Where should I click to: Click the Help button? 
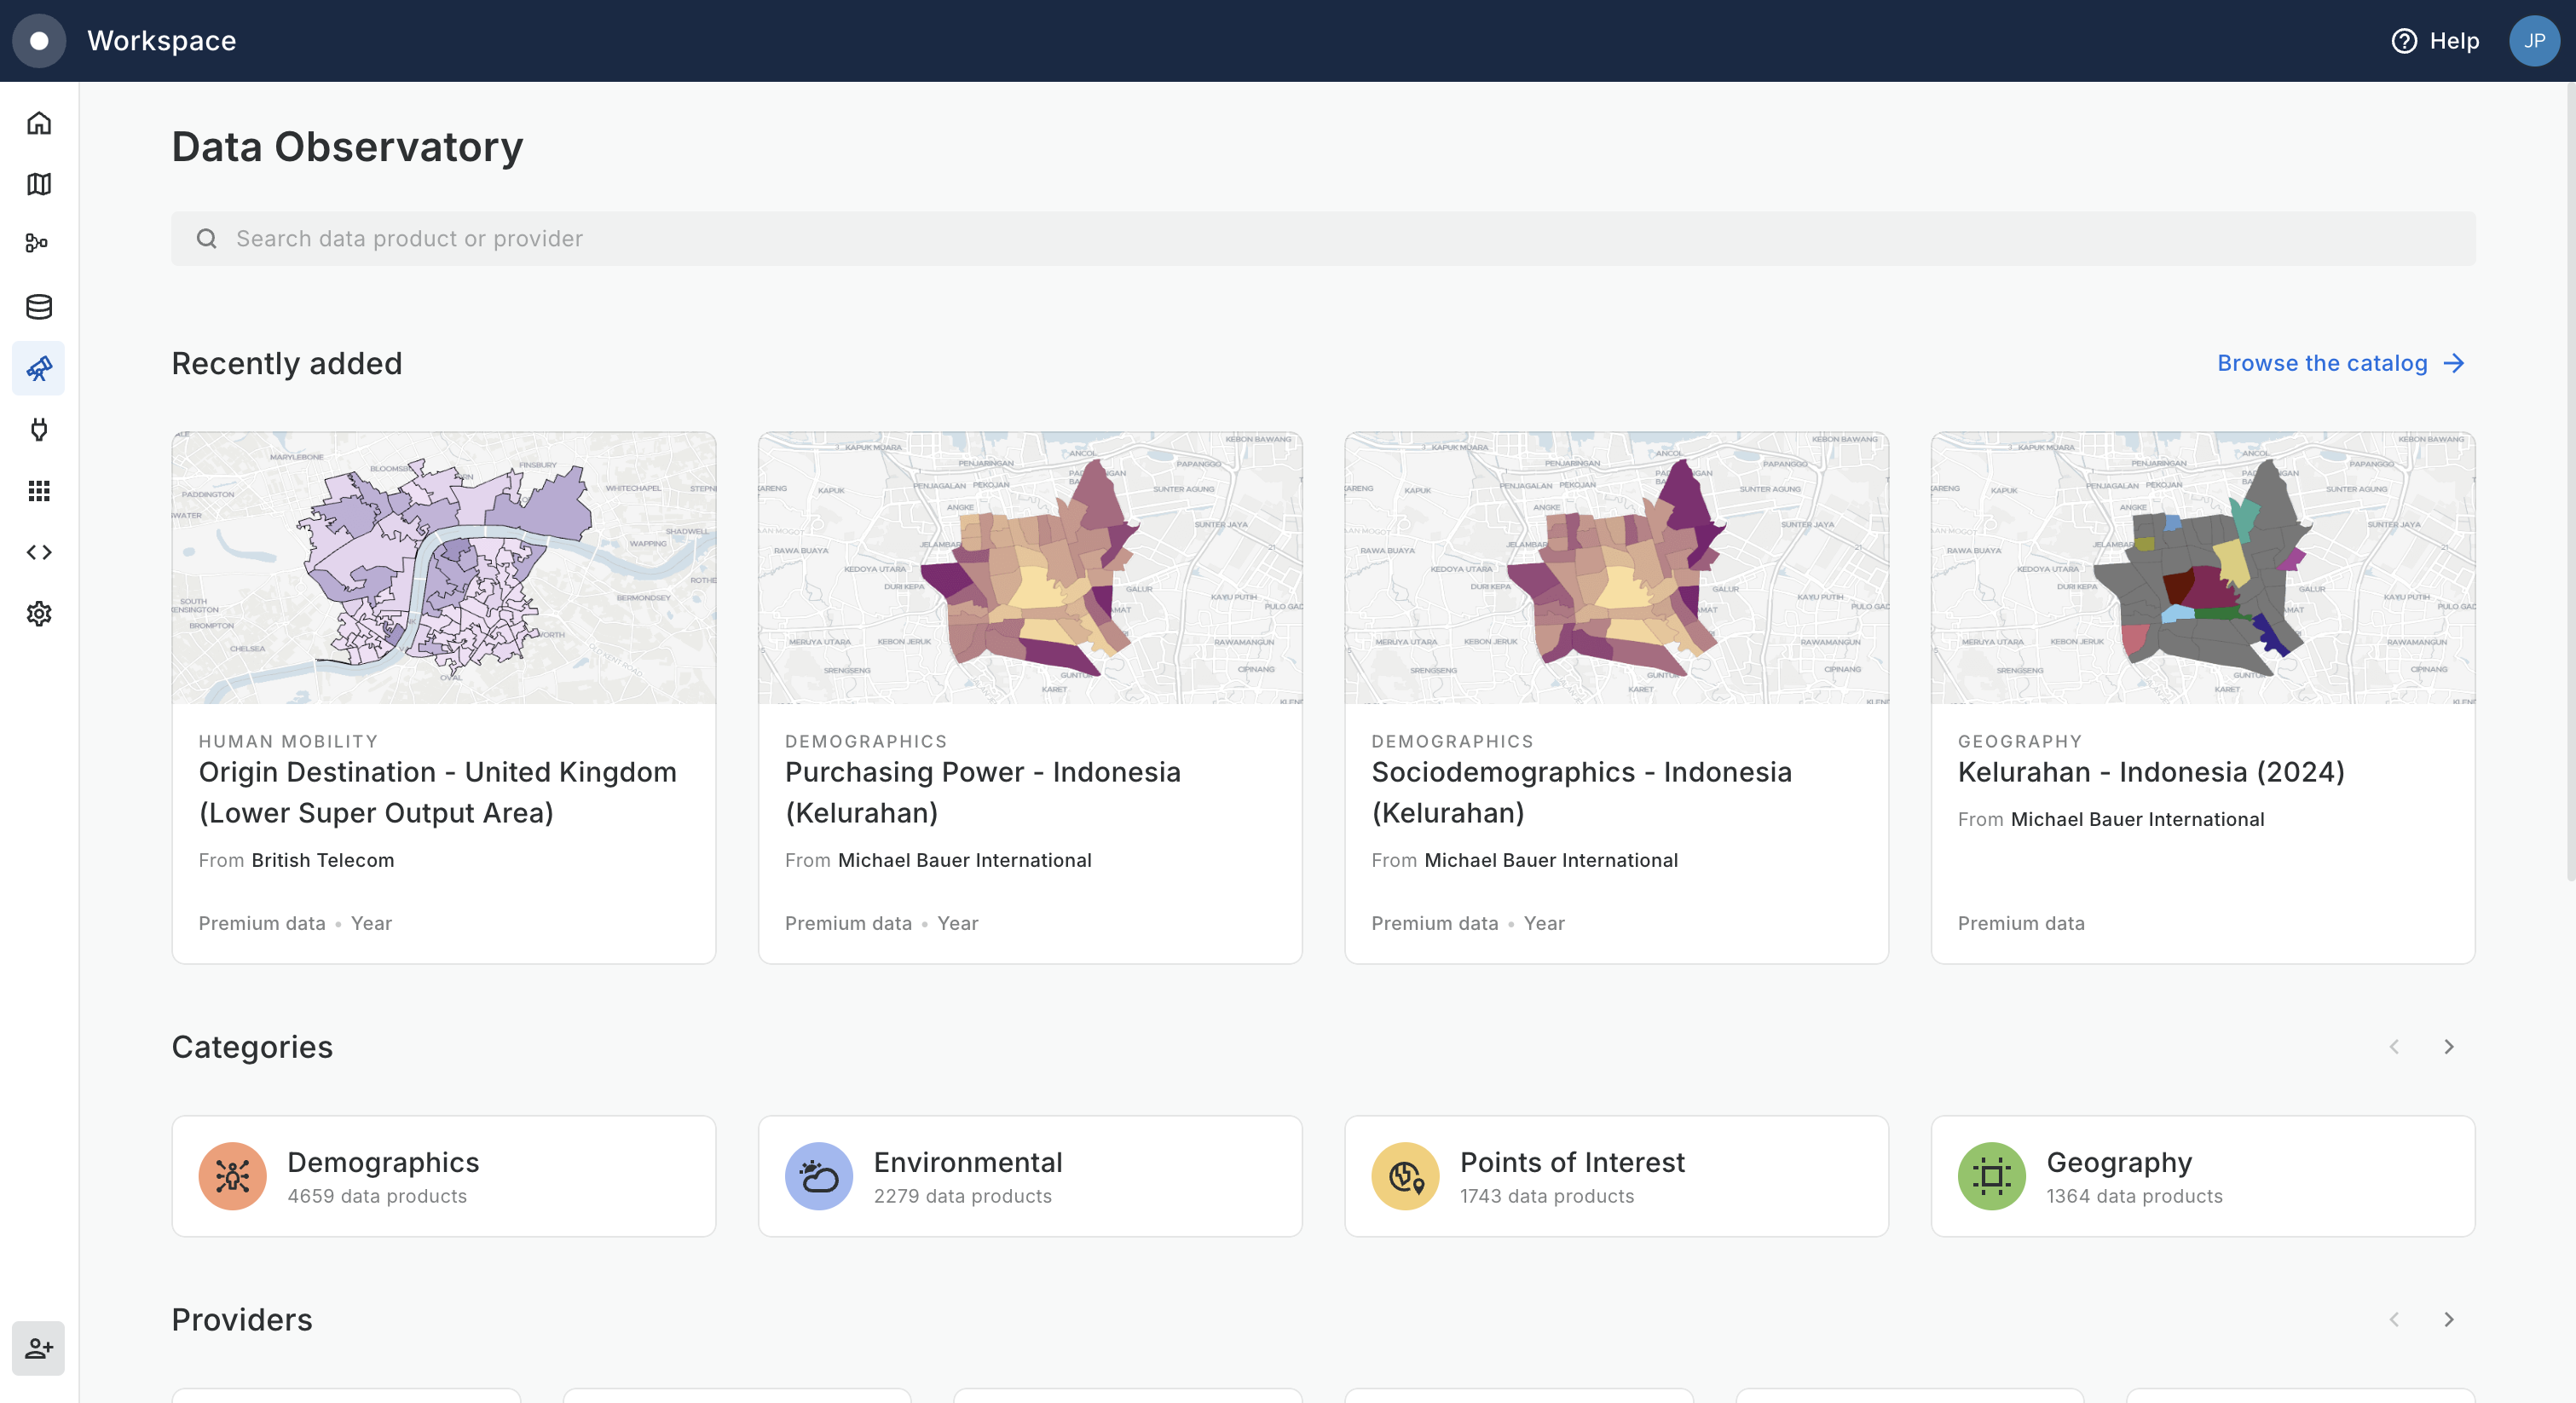(x=2435, y=41)
